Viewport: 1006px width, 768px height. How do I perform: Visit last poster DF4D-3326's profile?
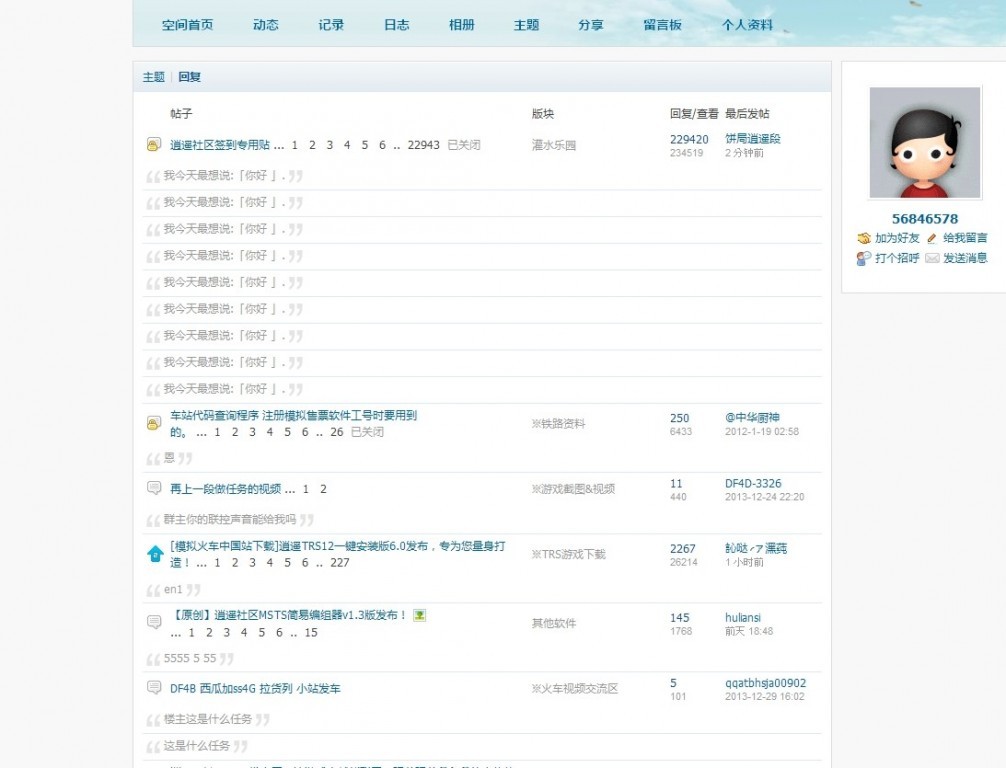click(x=753, y=483)
